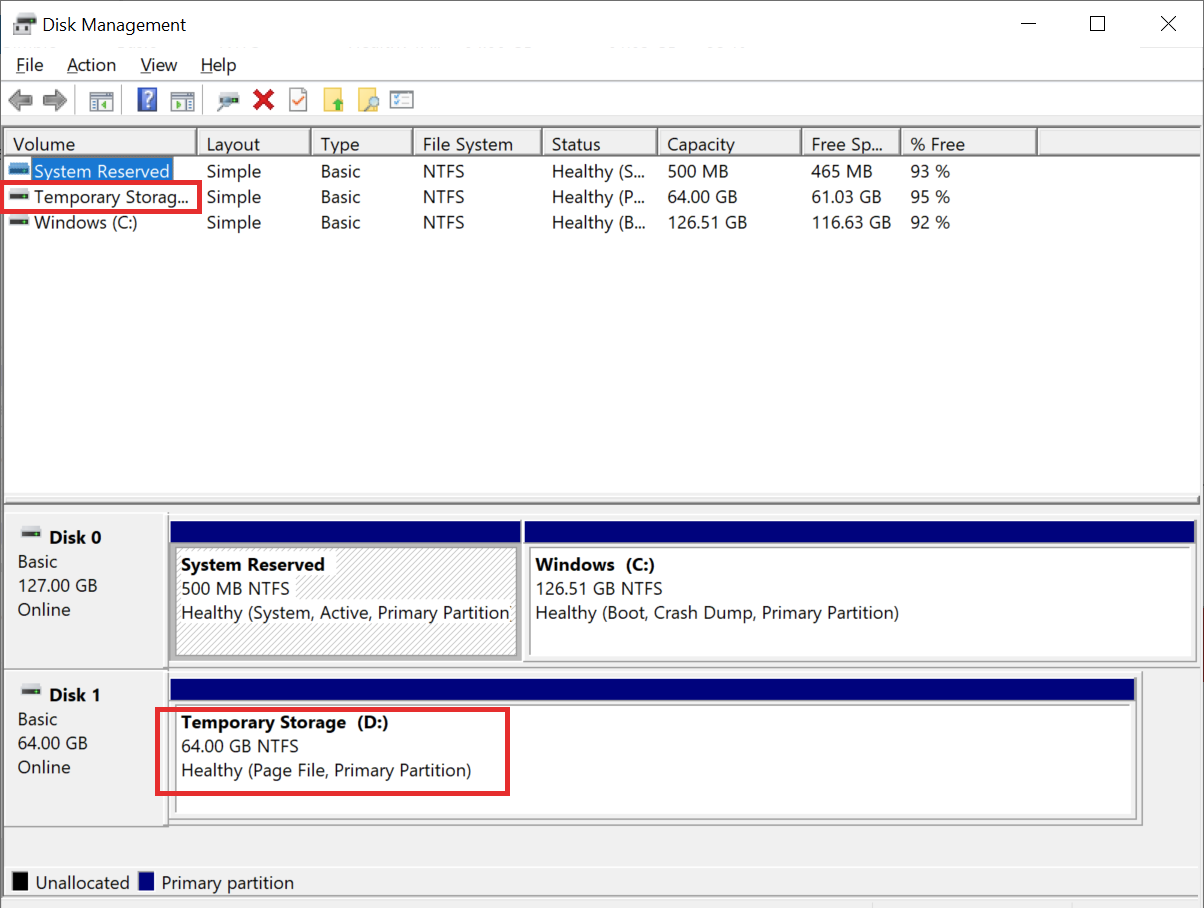Viewport: 1204px width, 908px height.
Task: Click the Unallocated legend label
Action: [x=82, y=883]
